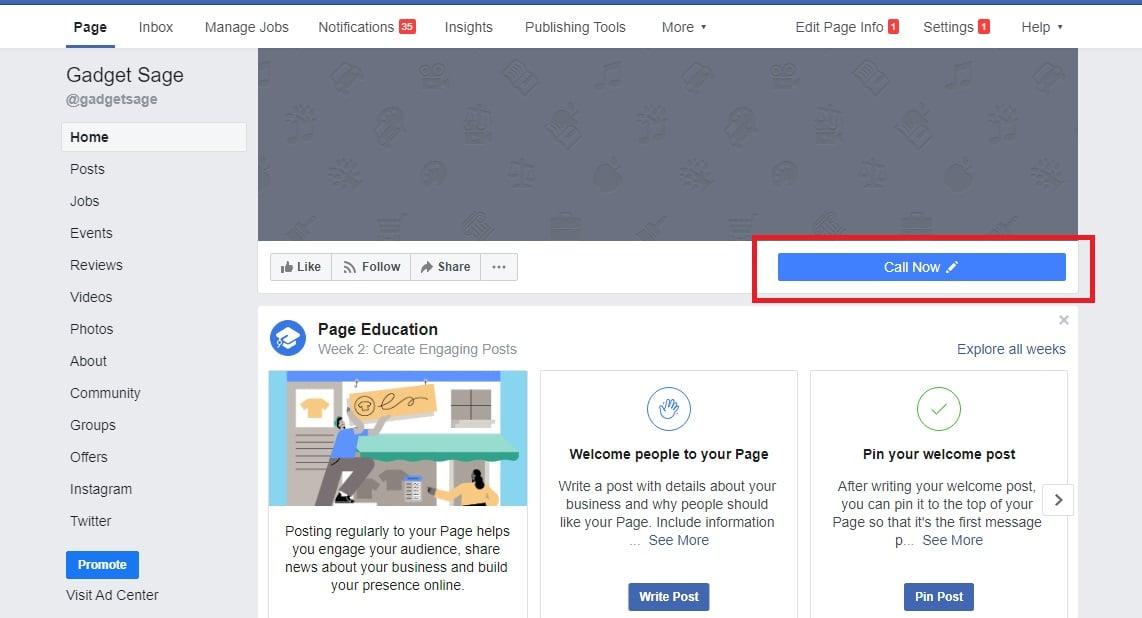1142x618 pixels.
Task: Click the Write Post button
Action: pyautogui.click(x=668, y=596)
